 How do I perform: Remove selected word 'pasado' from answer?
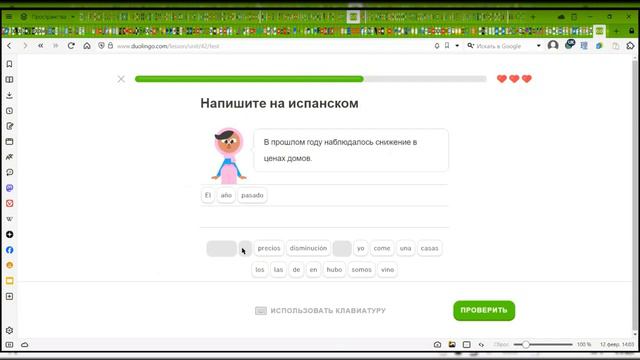(252, 195)
